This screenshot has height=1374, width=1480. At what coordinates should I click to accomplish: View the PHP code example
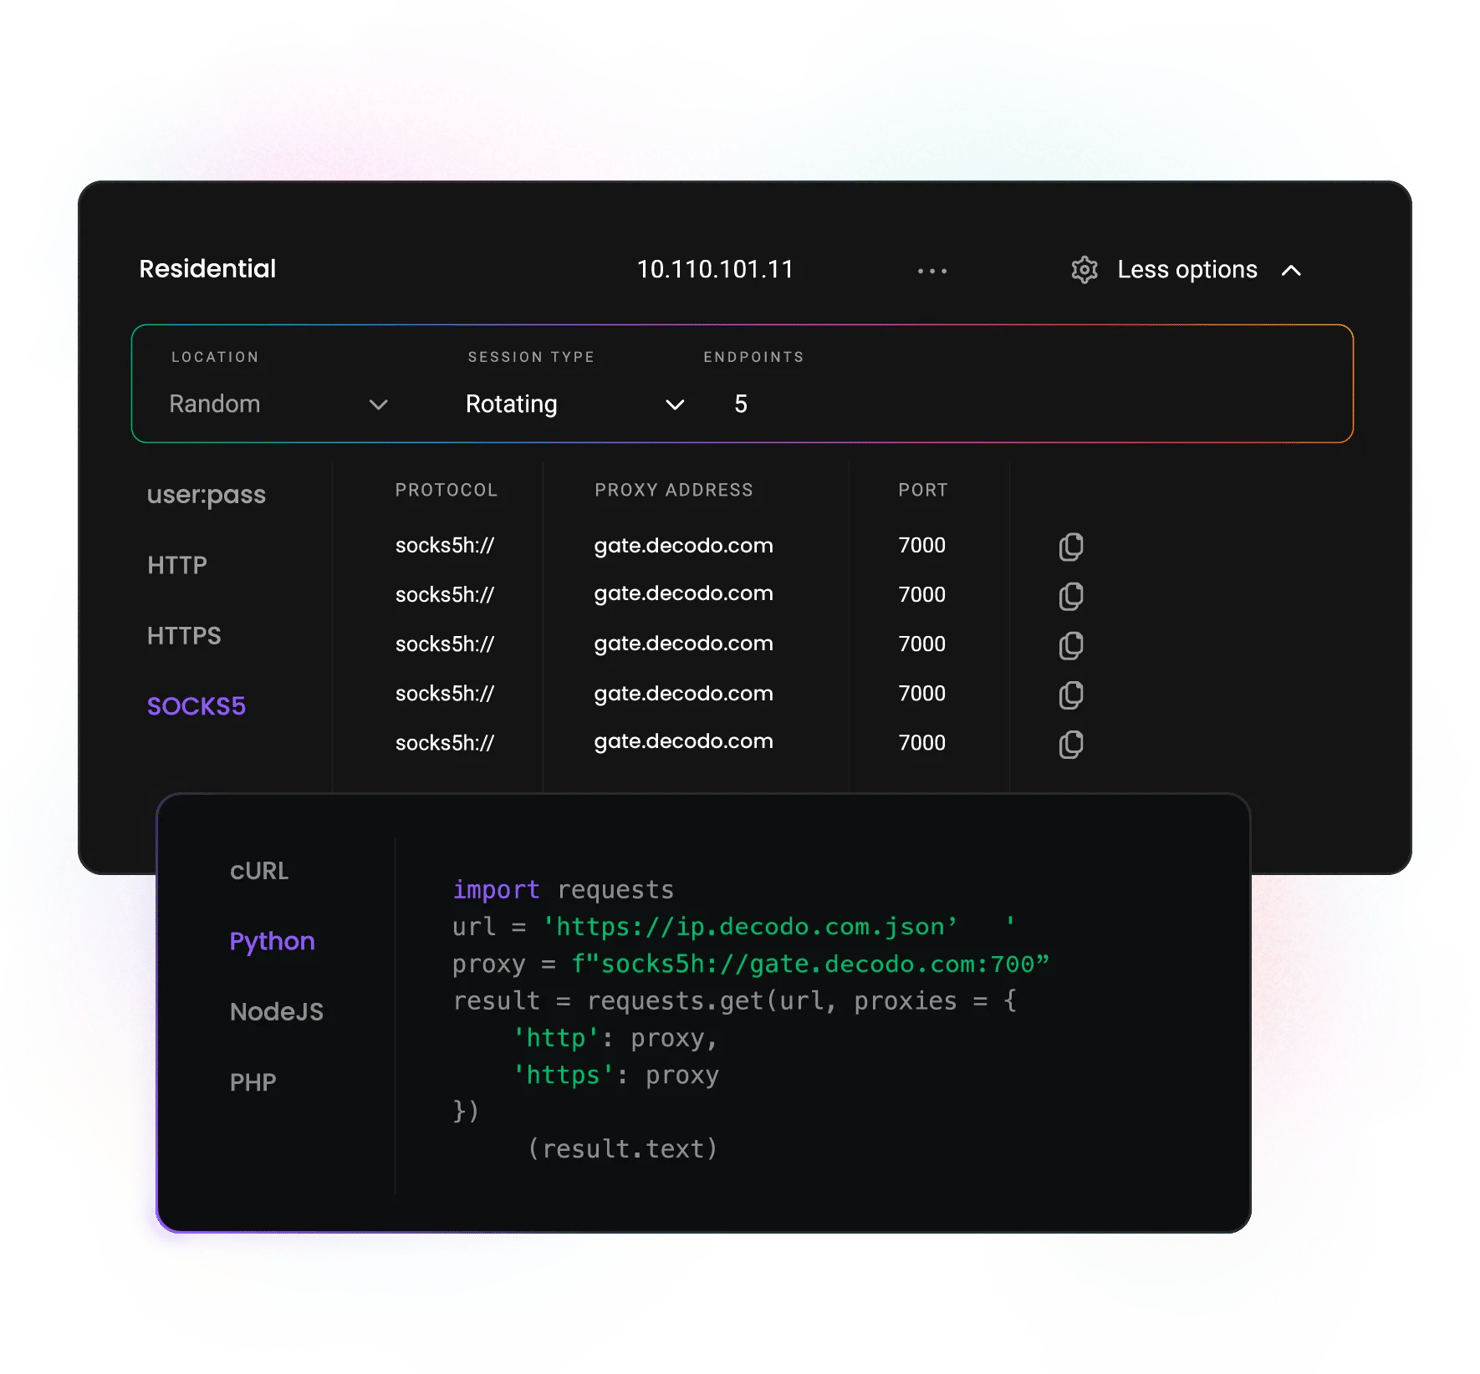click(x=253, y=1083)
